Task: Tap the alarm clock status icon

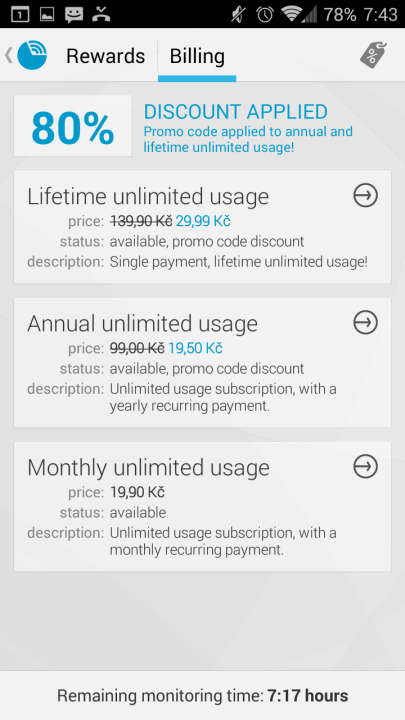Action: (x=265, y=14)
